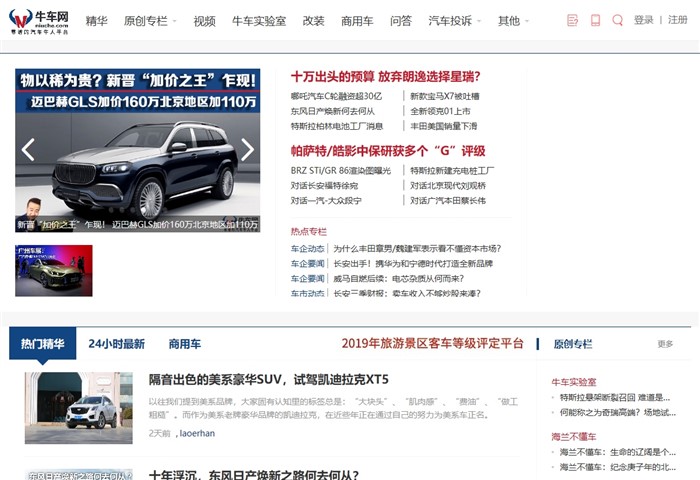Open 对话北京现代刘观桥 link
Viewport: 700px width, 480px height.
[448, 186]
